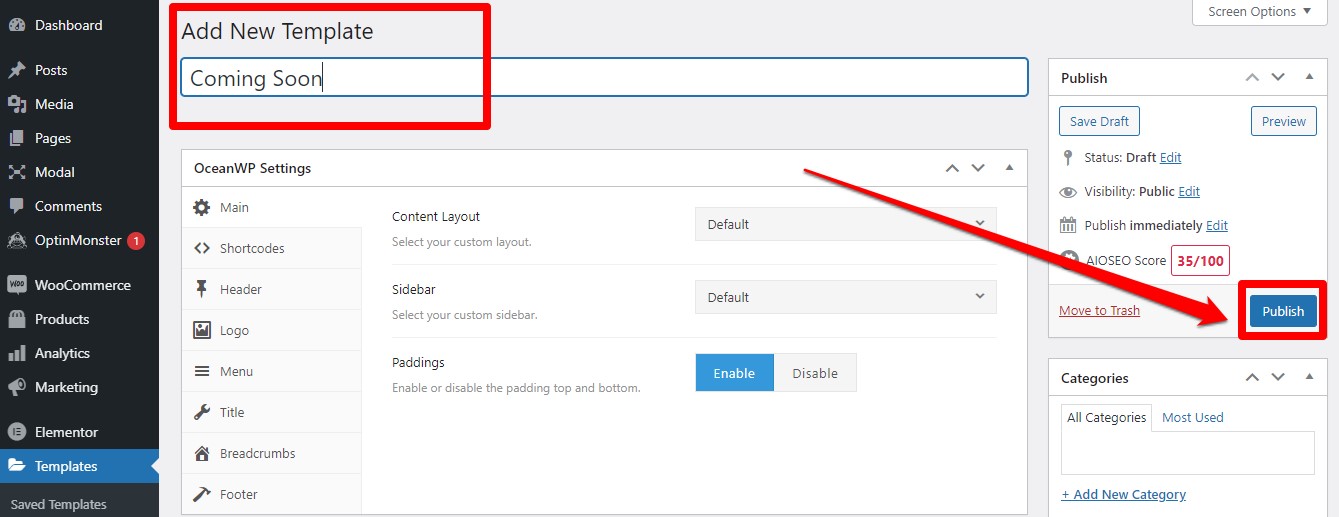Disable the Paddings option

tap(815, 373)
